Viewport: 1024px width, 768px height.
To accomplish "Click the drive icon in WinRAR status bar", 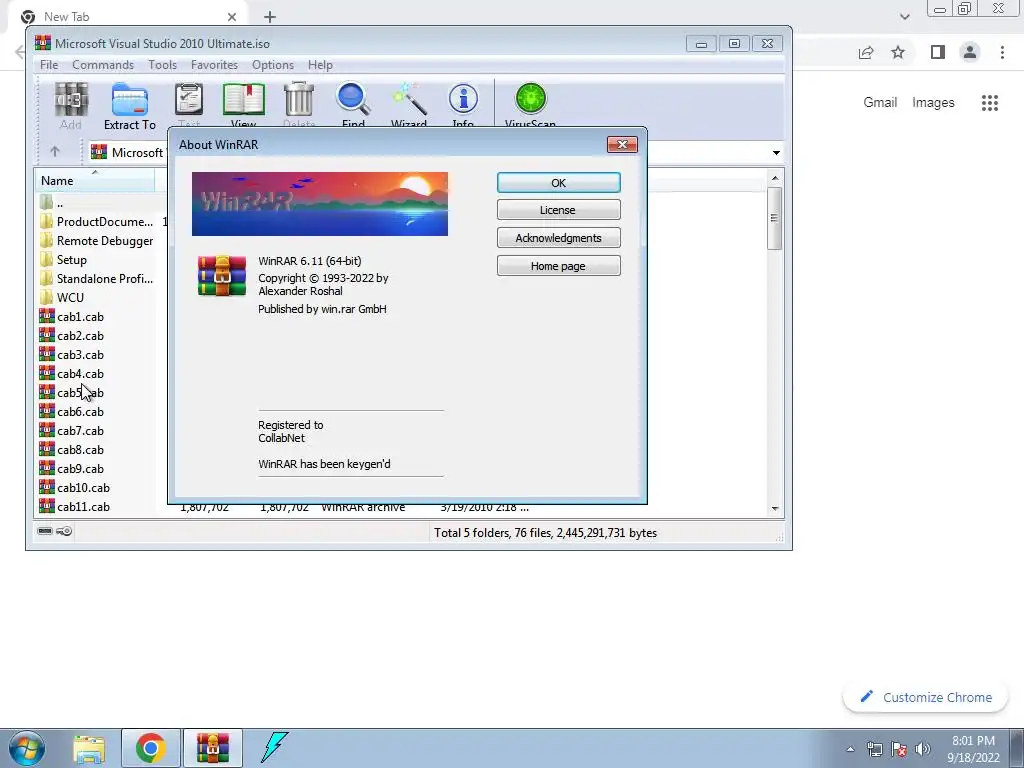I will [45, 531].
